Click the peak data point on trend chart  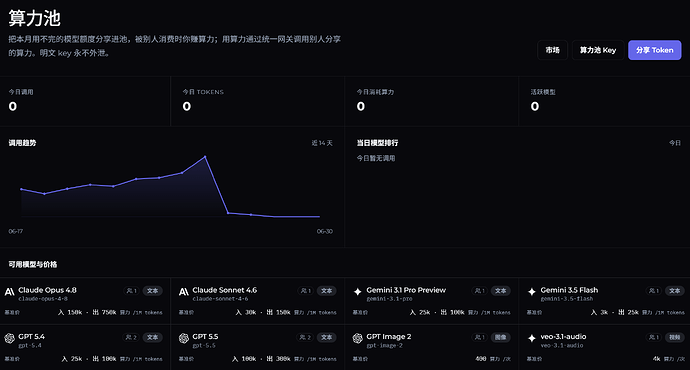click(205, 157)
